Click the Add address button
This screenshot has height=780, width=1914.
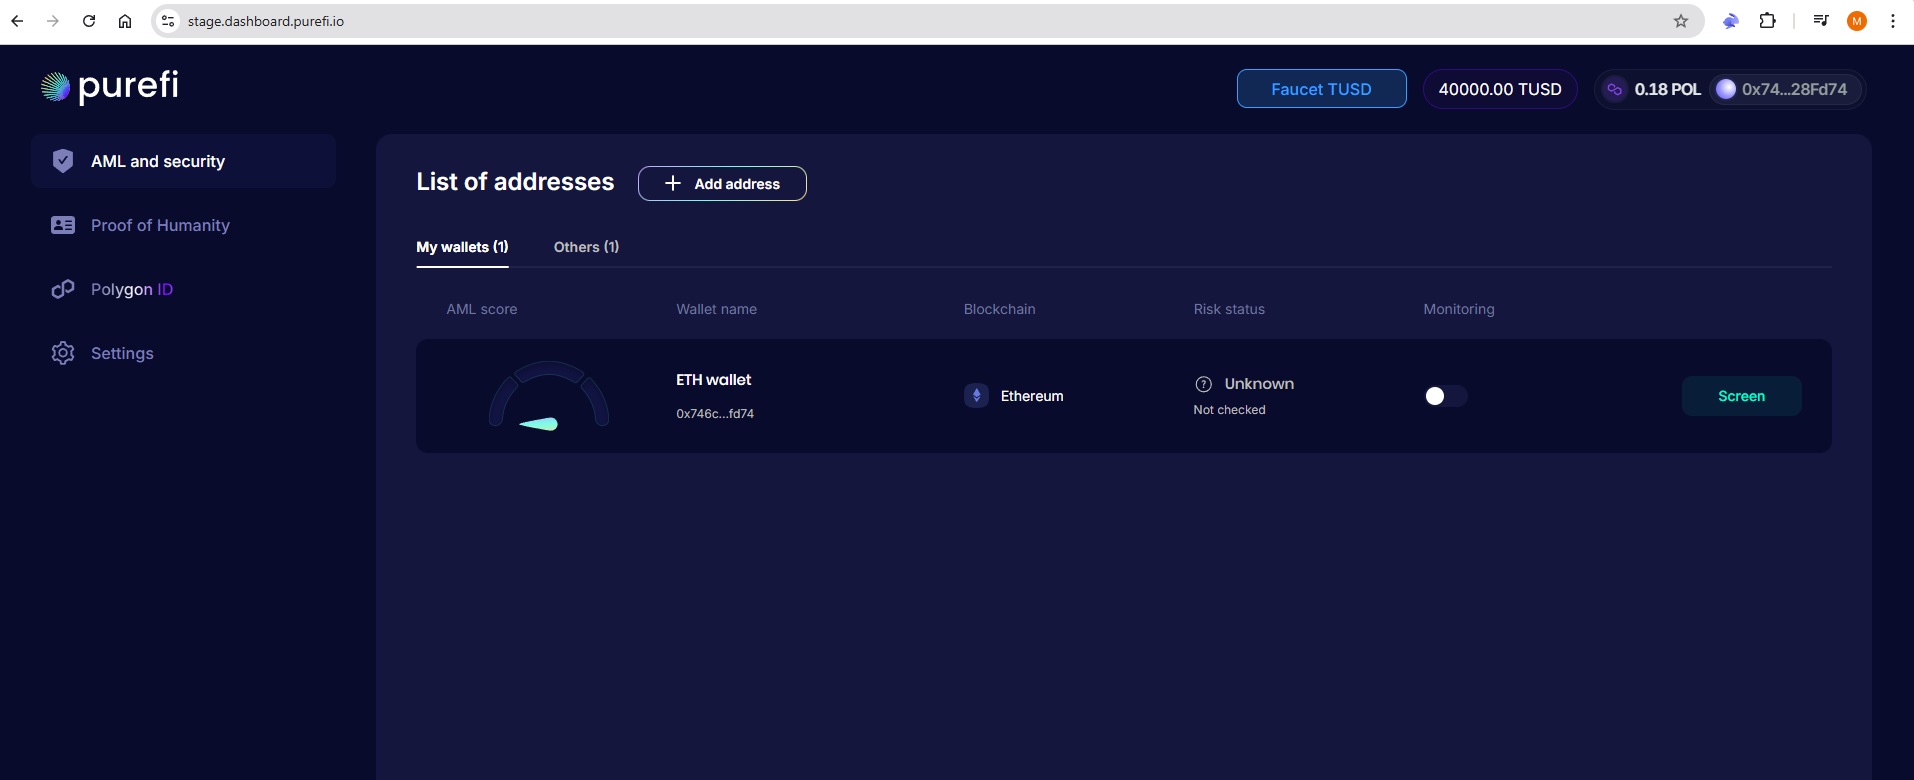point(722,184)
